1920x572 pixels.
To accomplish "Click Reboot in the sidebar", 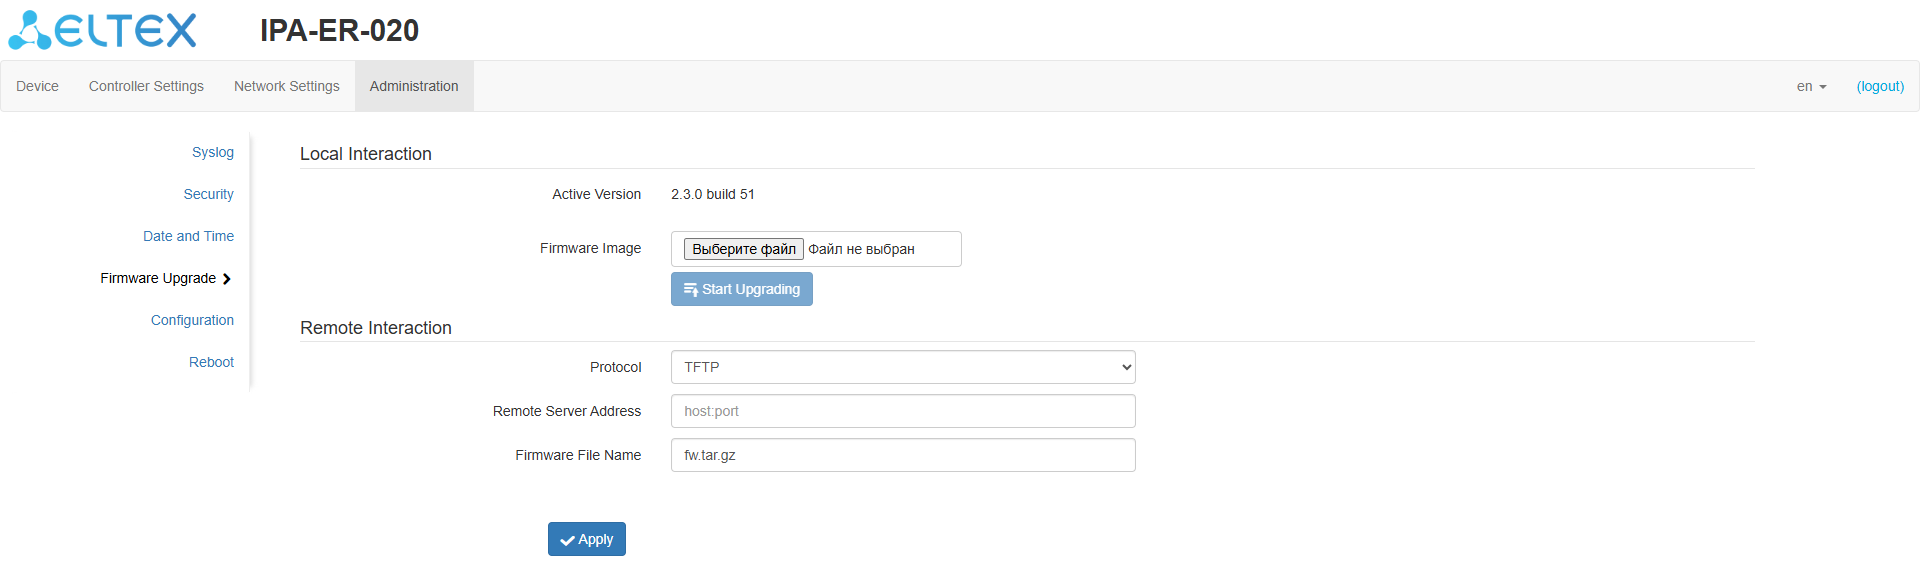I will [211, 363].
